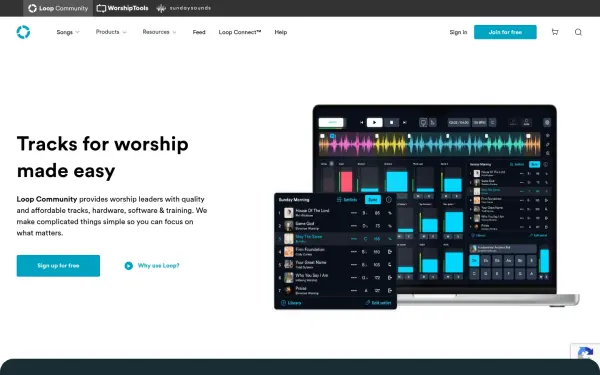Open the Help menu item
The height and width of the screenshot is (375, 600).
(x=280, y=32)
